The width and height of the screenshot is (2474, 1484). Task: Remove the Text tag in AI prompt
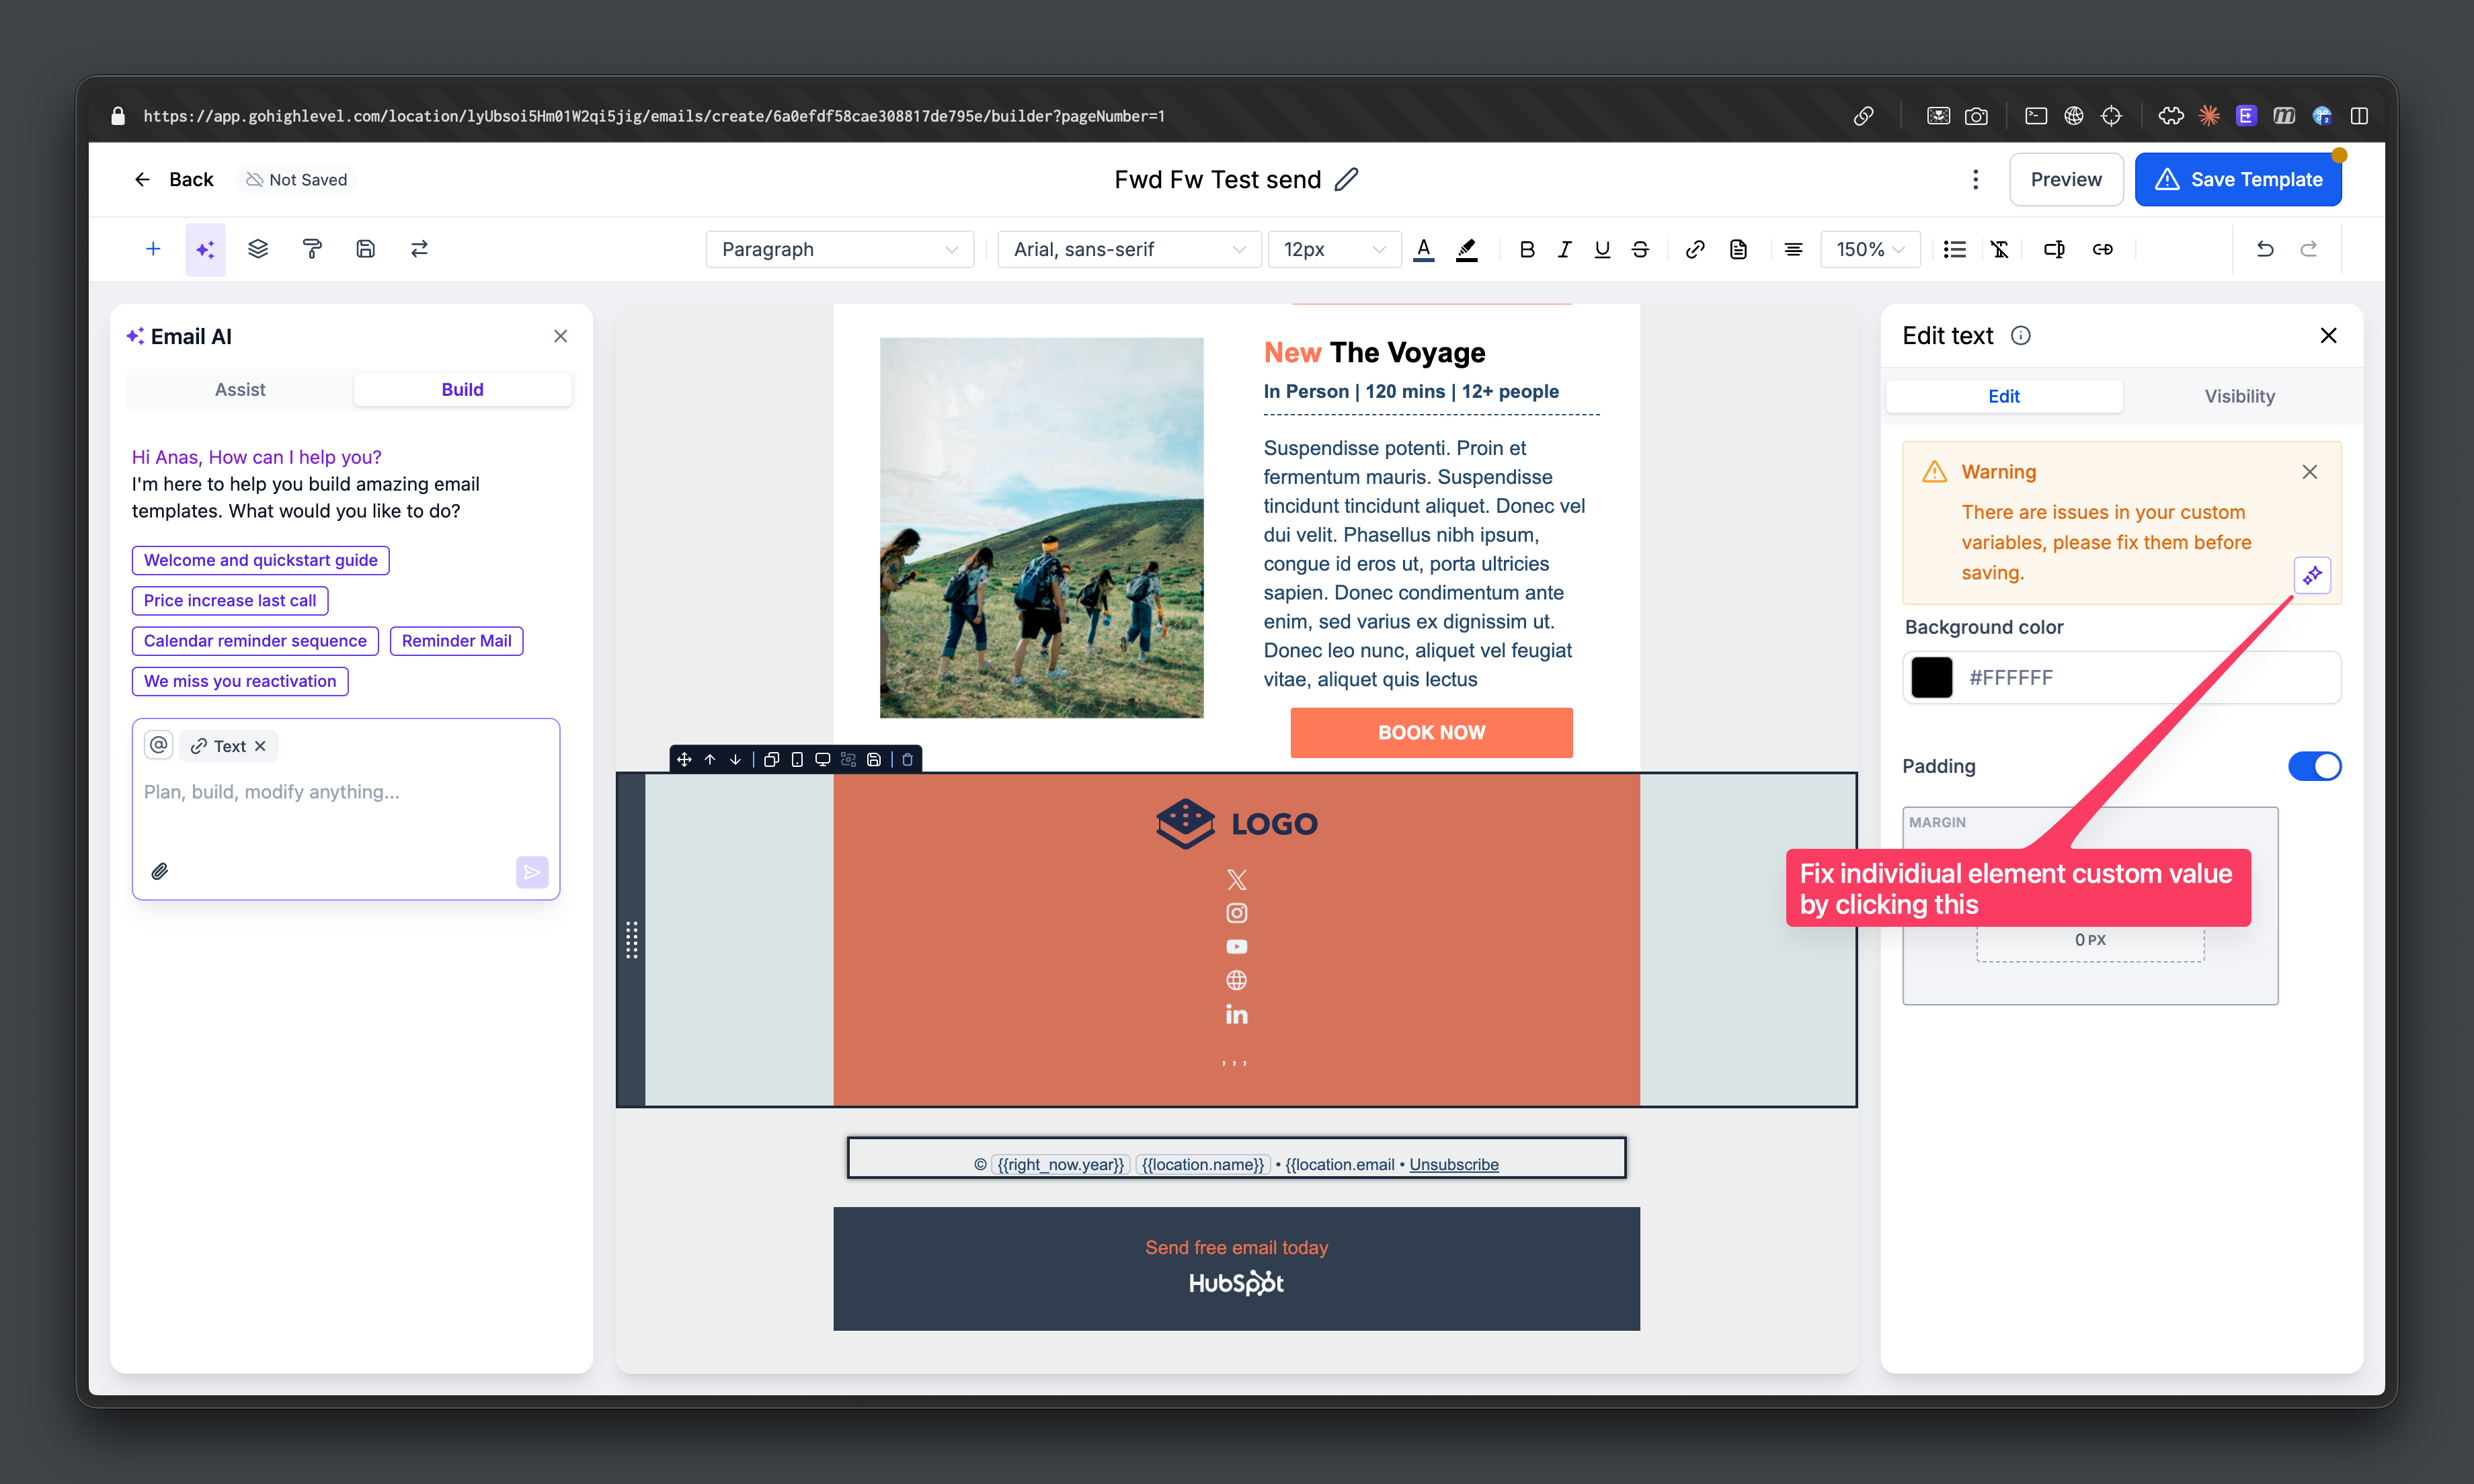(260, 746)
